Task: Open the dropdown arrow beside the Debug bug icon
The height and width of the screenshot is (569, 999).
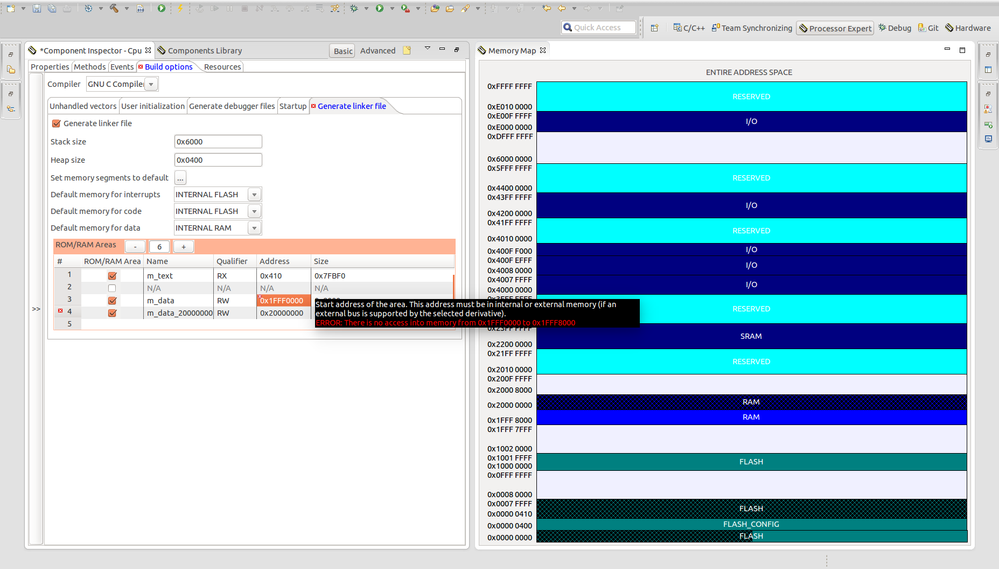Action: 366,8
